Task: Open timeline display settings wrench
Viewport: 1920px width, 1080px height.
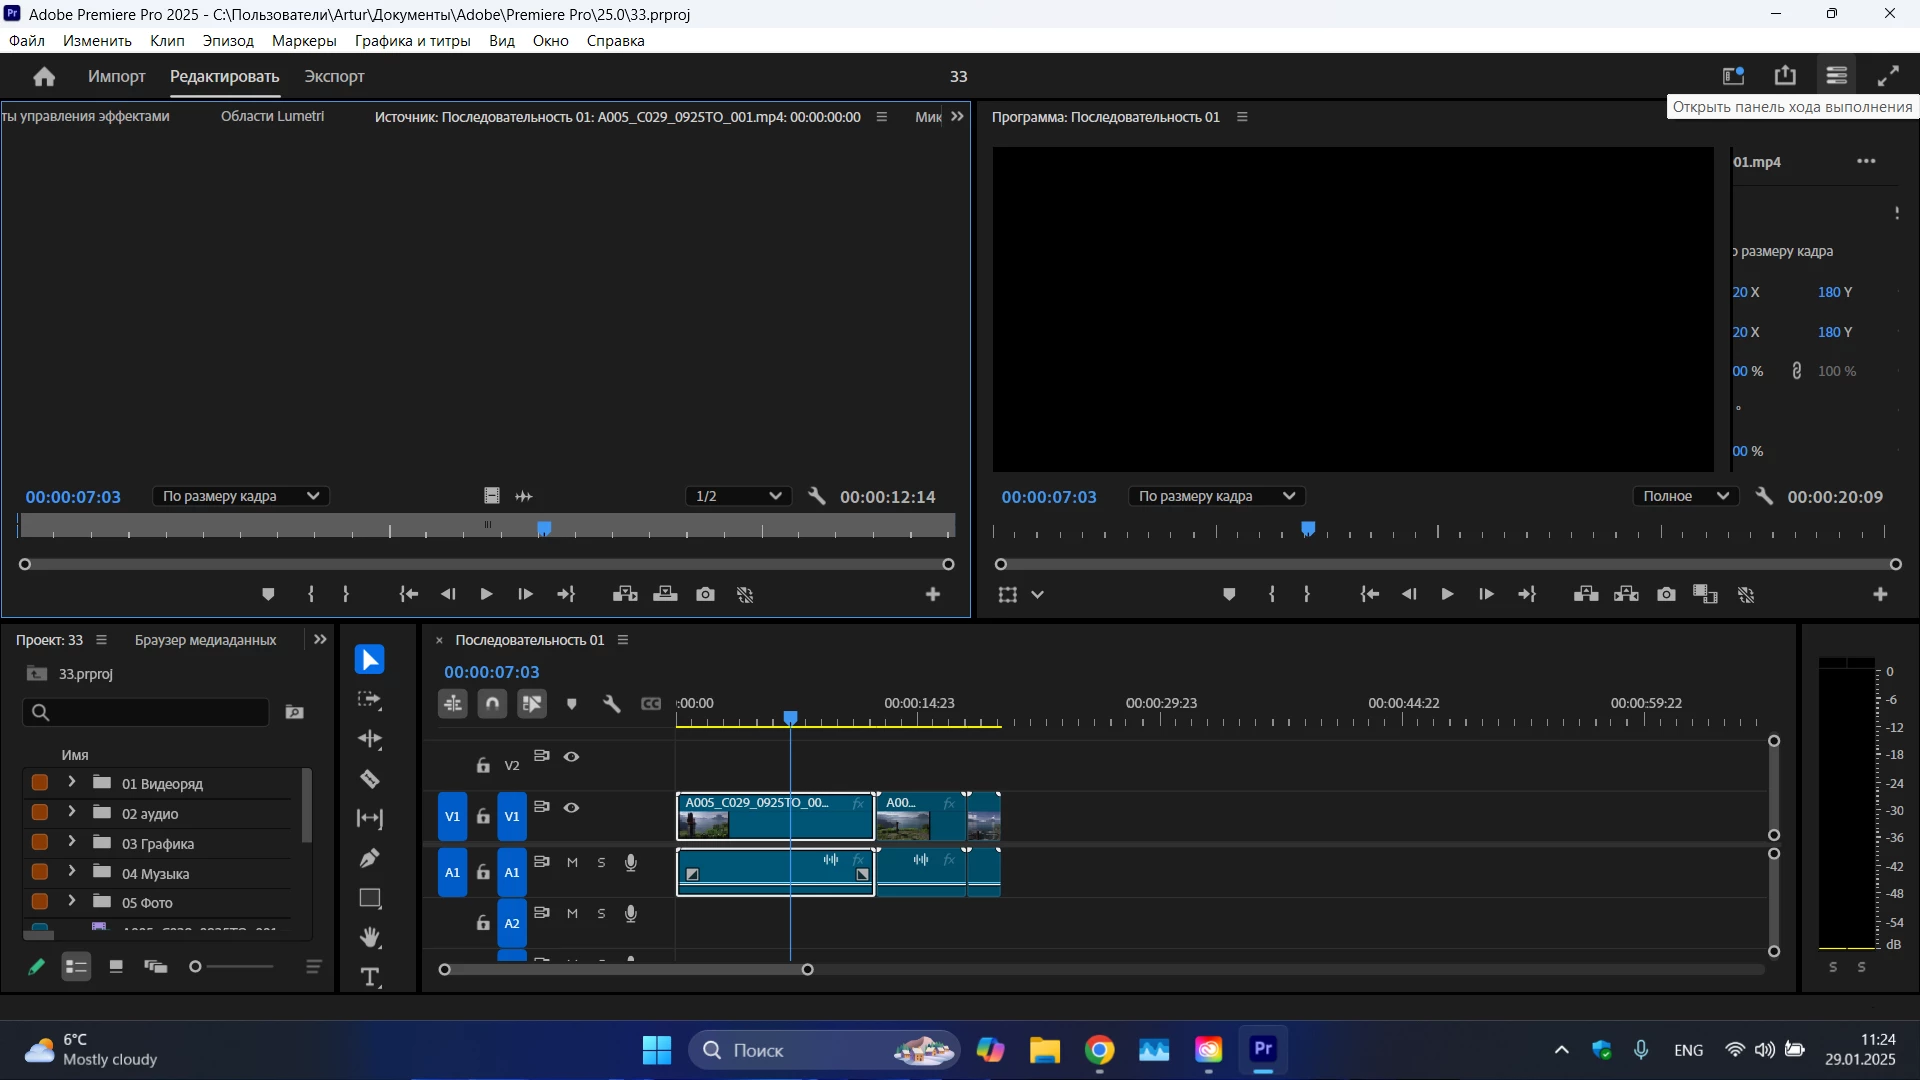Action: click(612, 704)
